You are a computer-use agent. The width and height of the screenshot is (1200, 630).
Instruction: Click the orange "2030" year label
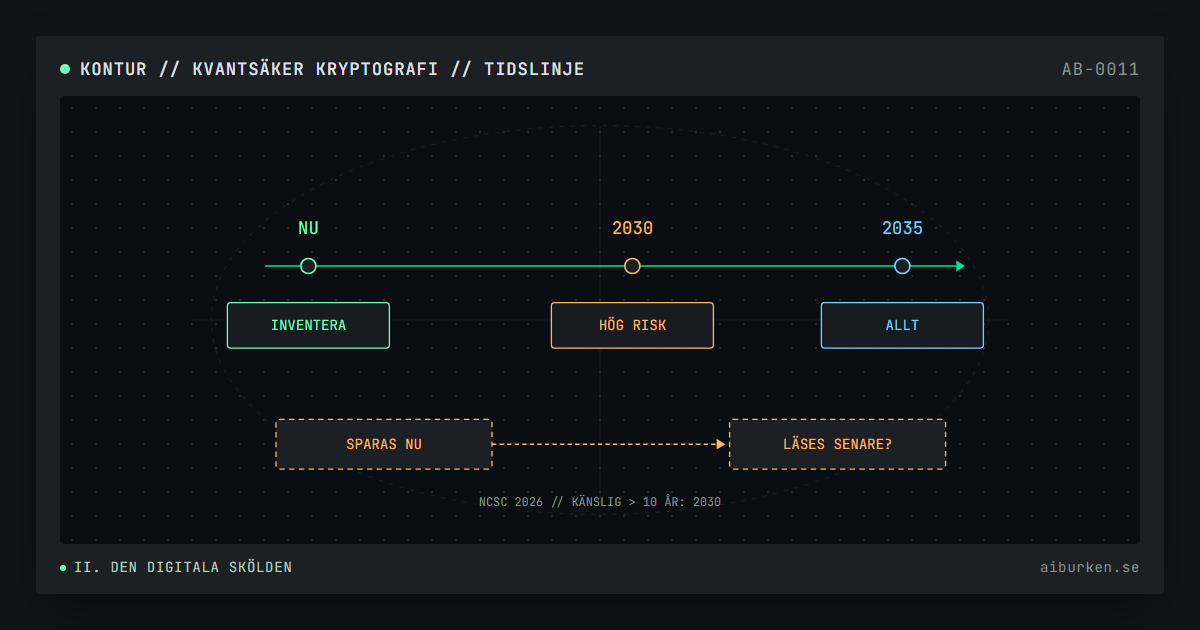coord(632,228)
